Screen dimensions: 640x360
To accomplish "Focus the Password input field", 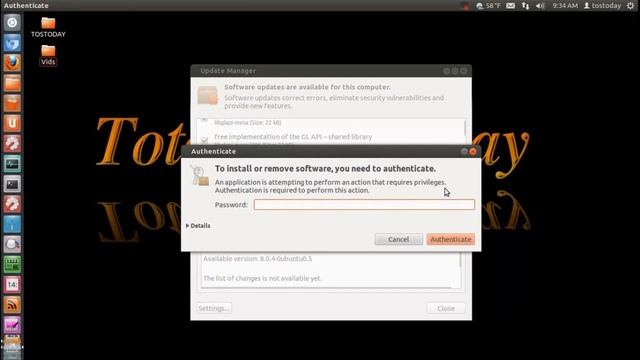I will click(364, 204).
